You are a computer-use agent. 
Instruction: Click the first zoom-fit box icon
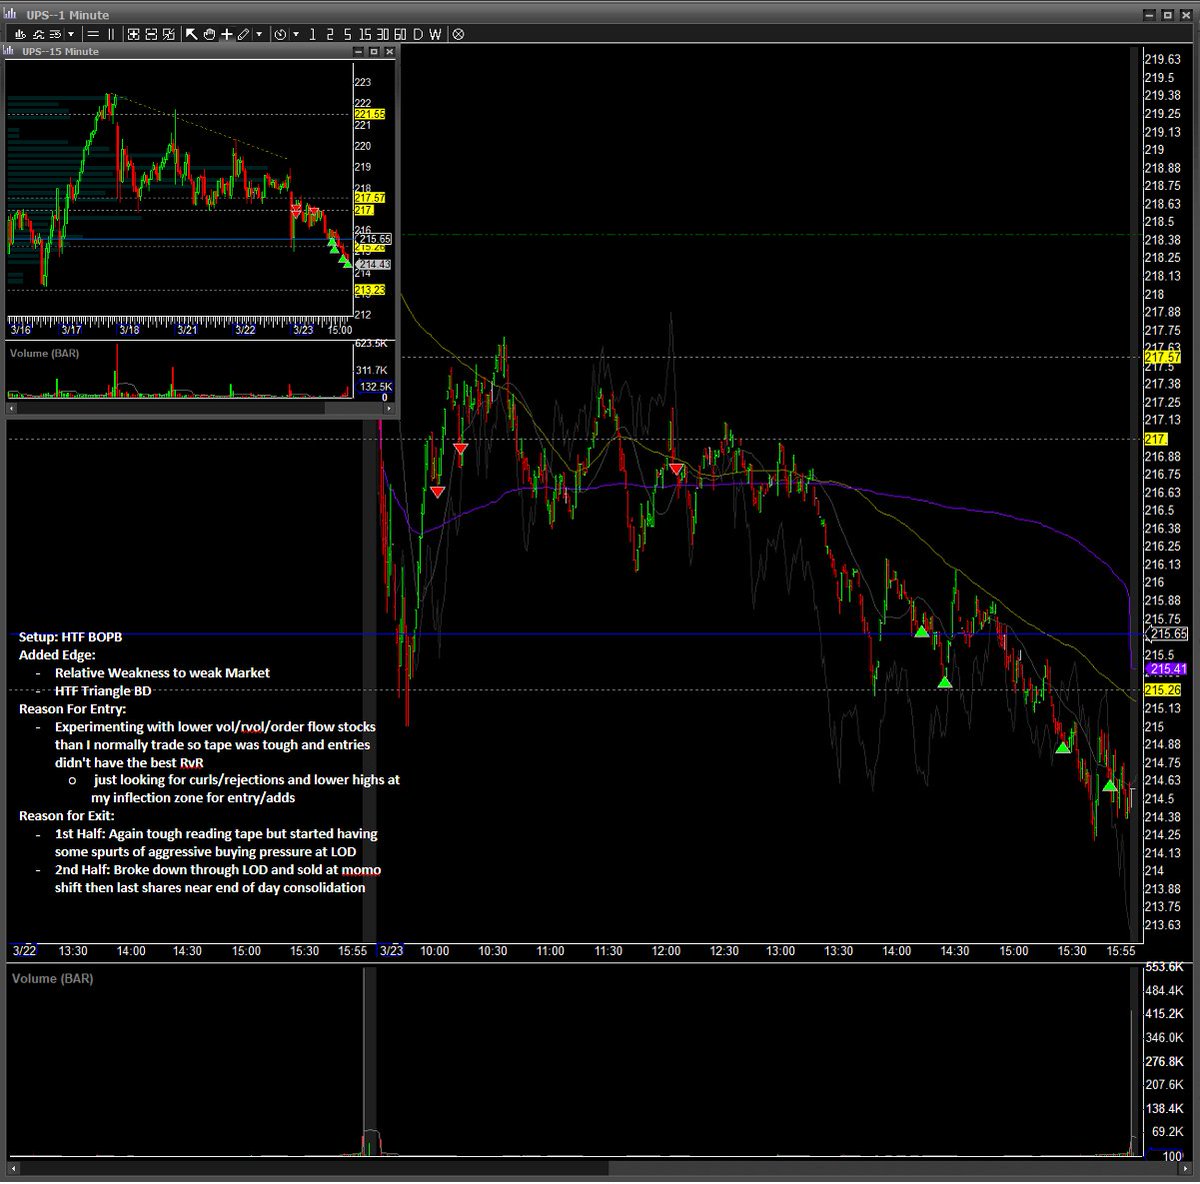(x=133, y=34)
